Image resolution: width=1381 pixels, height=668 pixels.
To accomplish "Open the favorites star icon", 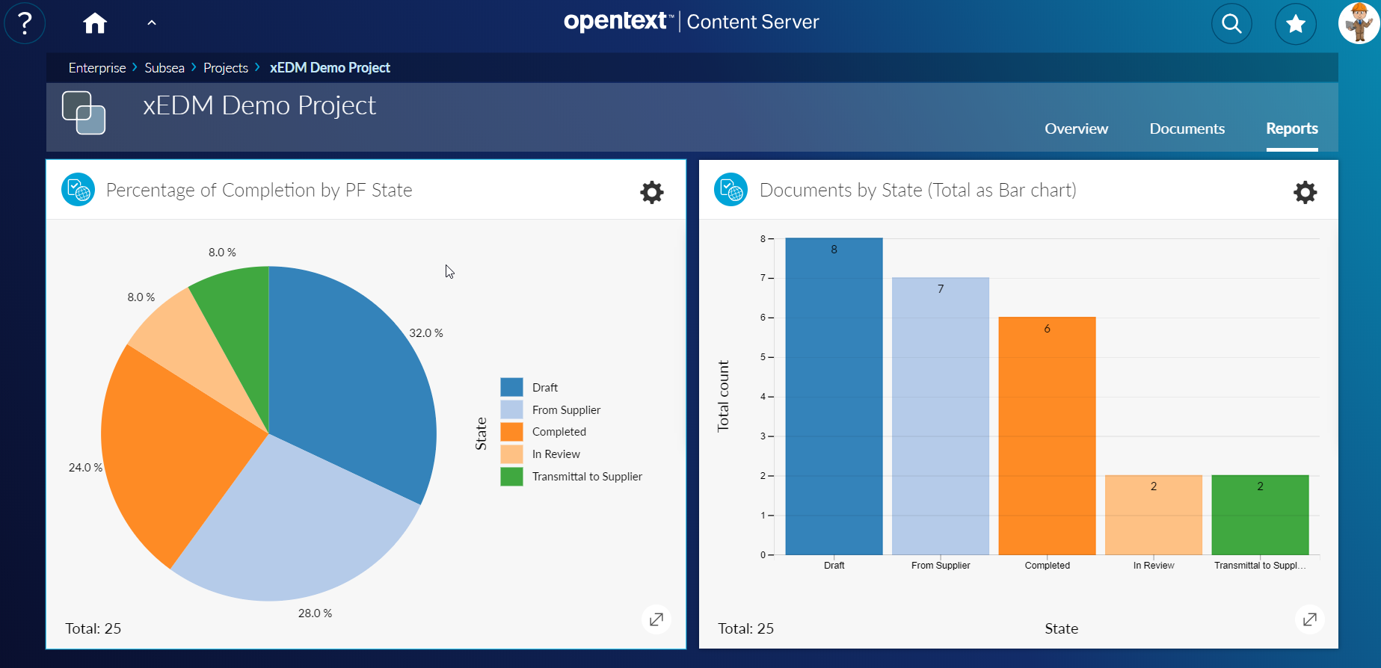I will pos(1296,24).
